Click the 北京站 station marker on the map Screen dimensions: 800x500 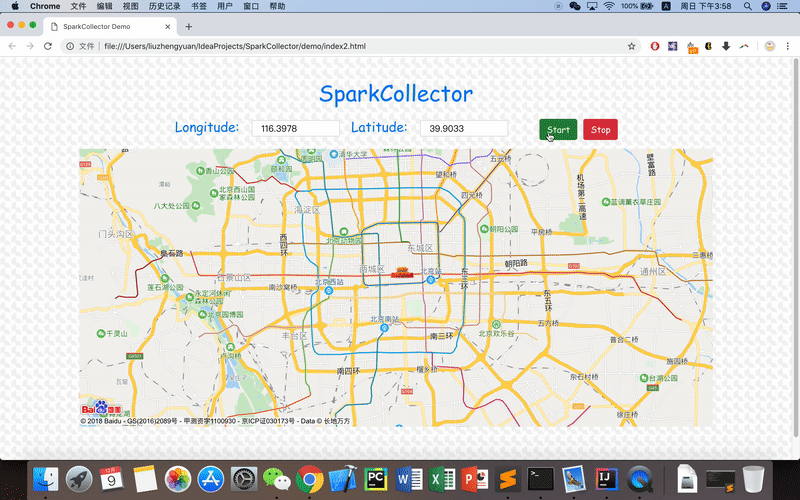click(431, 280)
